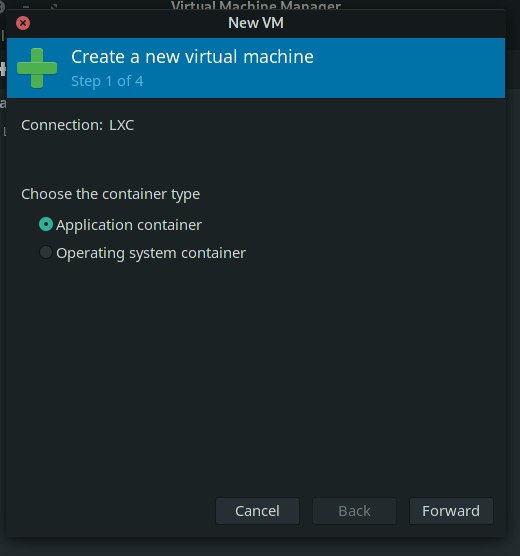Screen dimensions: 520x556
Task: Cancel the New VM wizard
Action: (257, 511)
